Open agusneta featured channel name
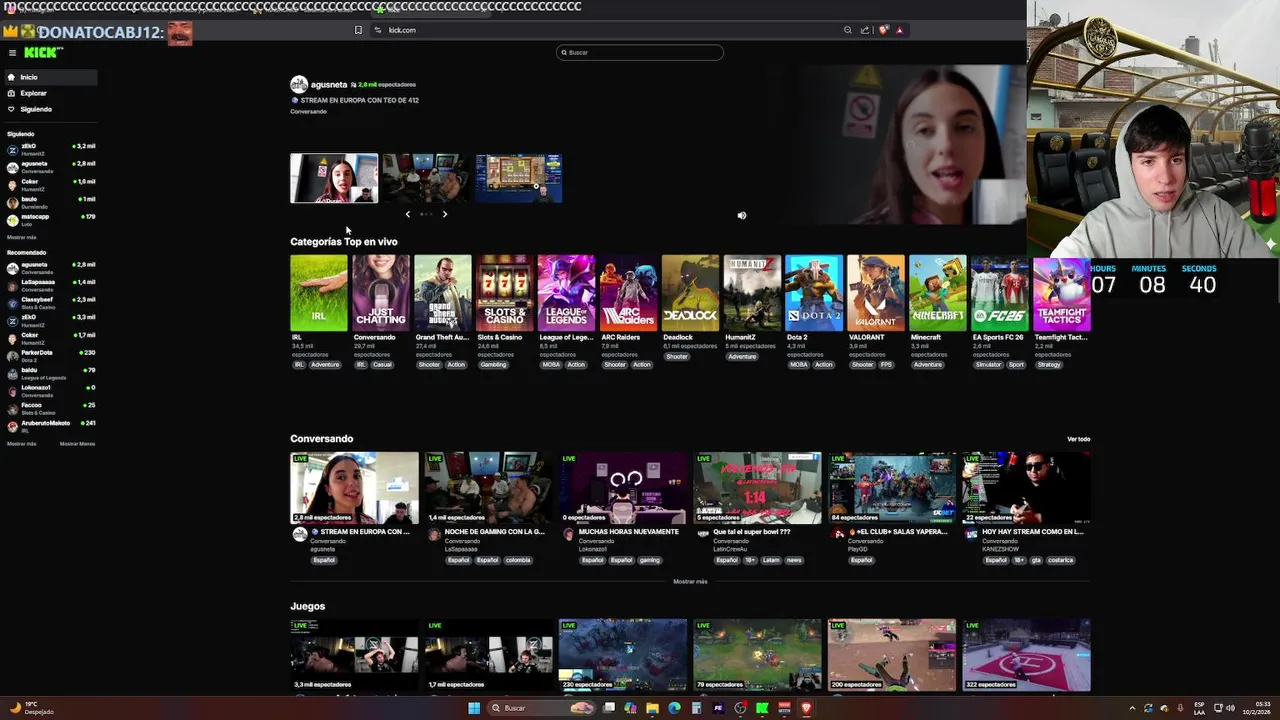Viewport: 1280px width, 720px height. click(328, 85)
